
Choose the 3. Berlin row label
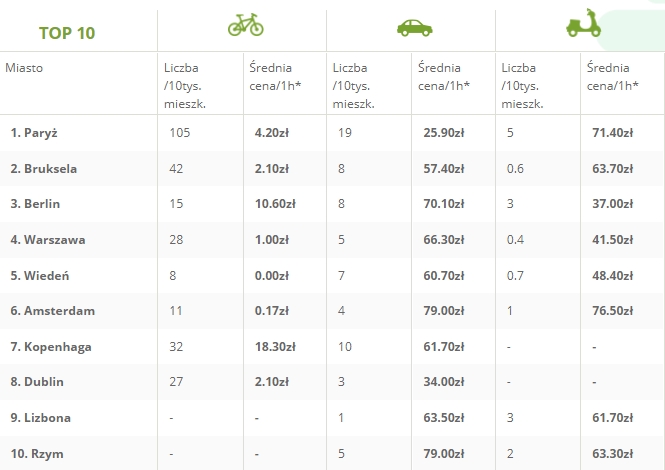click(35, 204)
